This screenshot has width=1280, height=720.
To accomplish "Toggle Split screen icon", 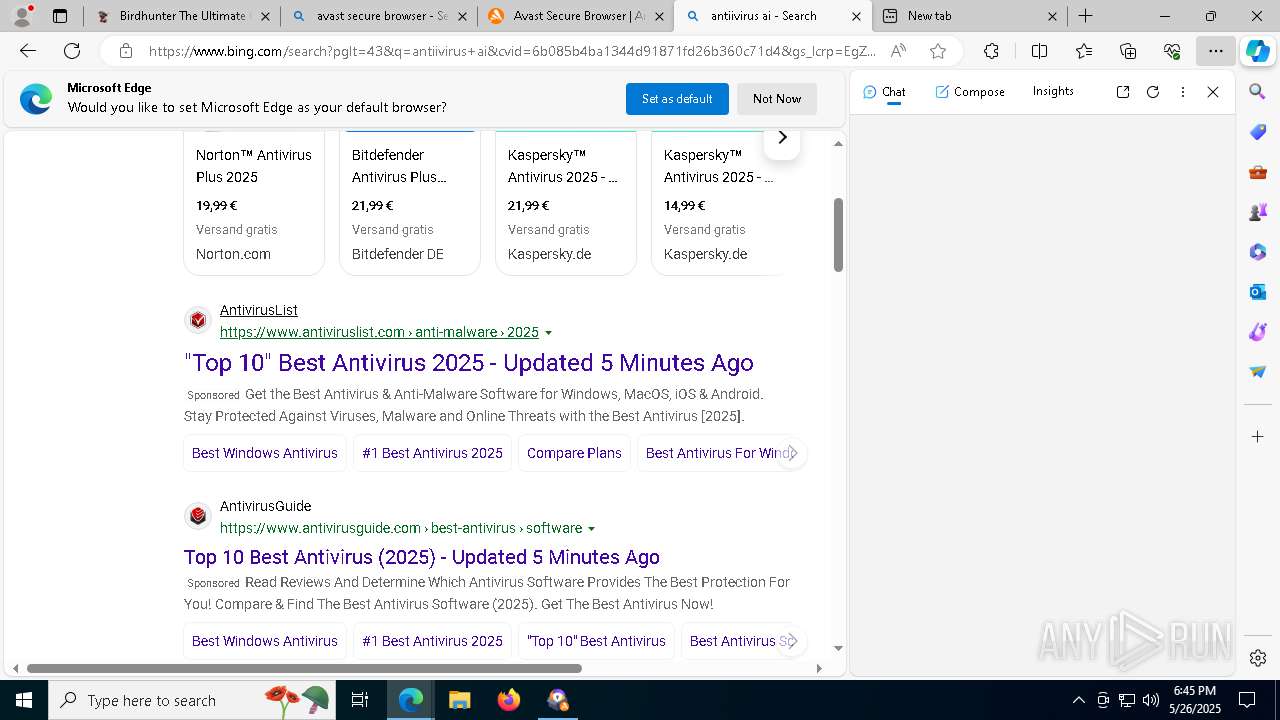I will pos(1039,51).
